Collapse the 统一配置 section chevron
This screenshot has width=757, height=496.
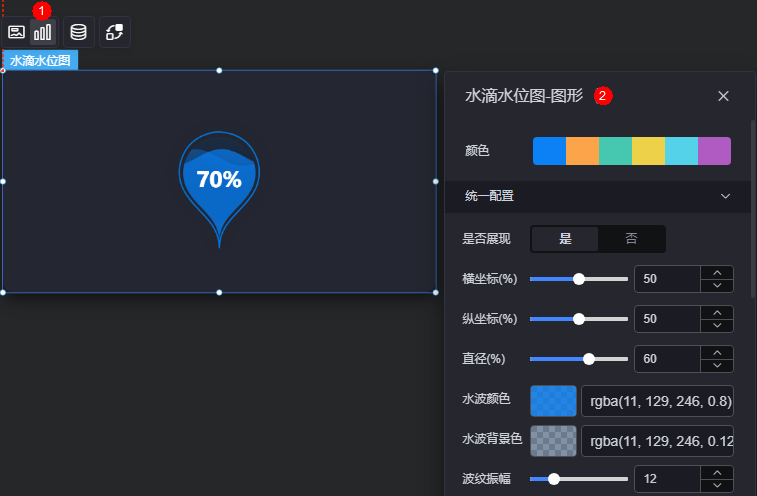click(x=725, y=196)
